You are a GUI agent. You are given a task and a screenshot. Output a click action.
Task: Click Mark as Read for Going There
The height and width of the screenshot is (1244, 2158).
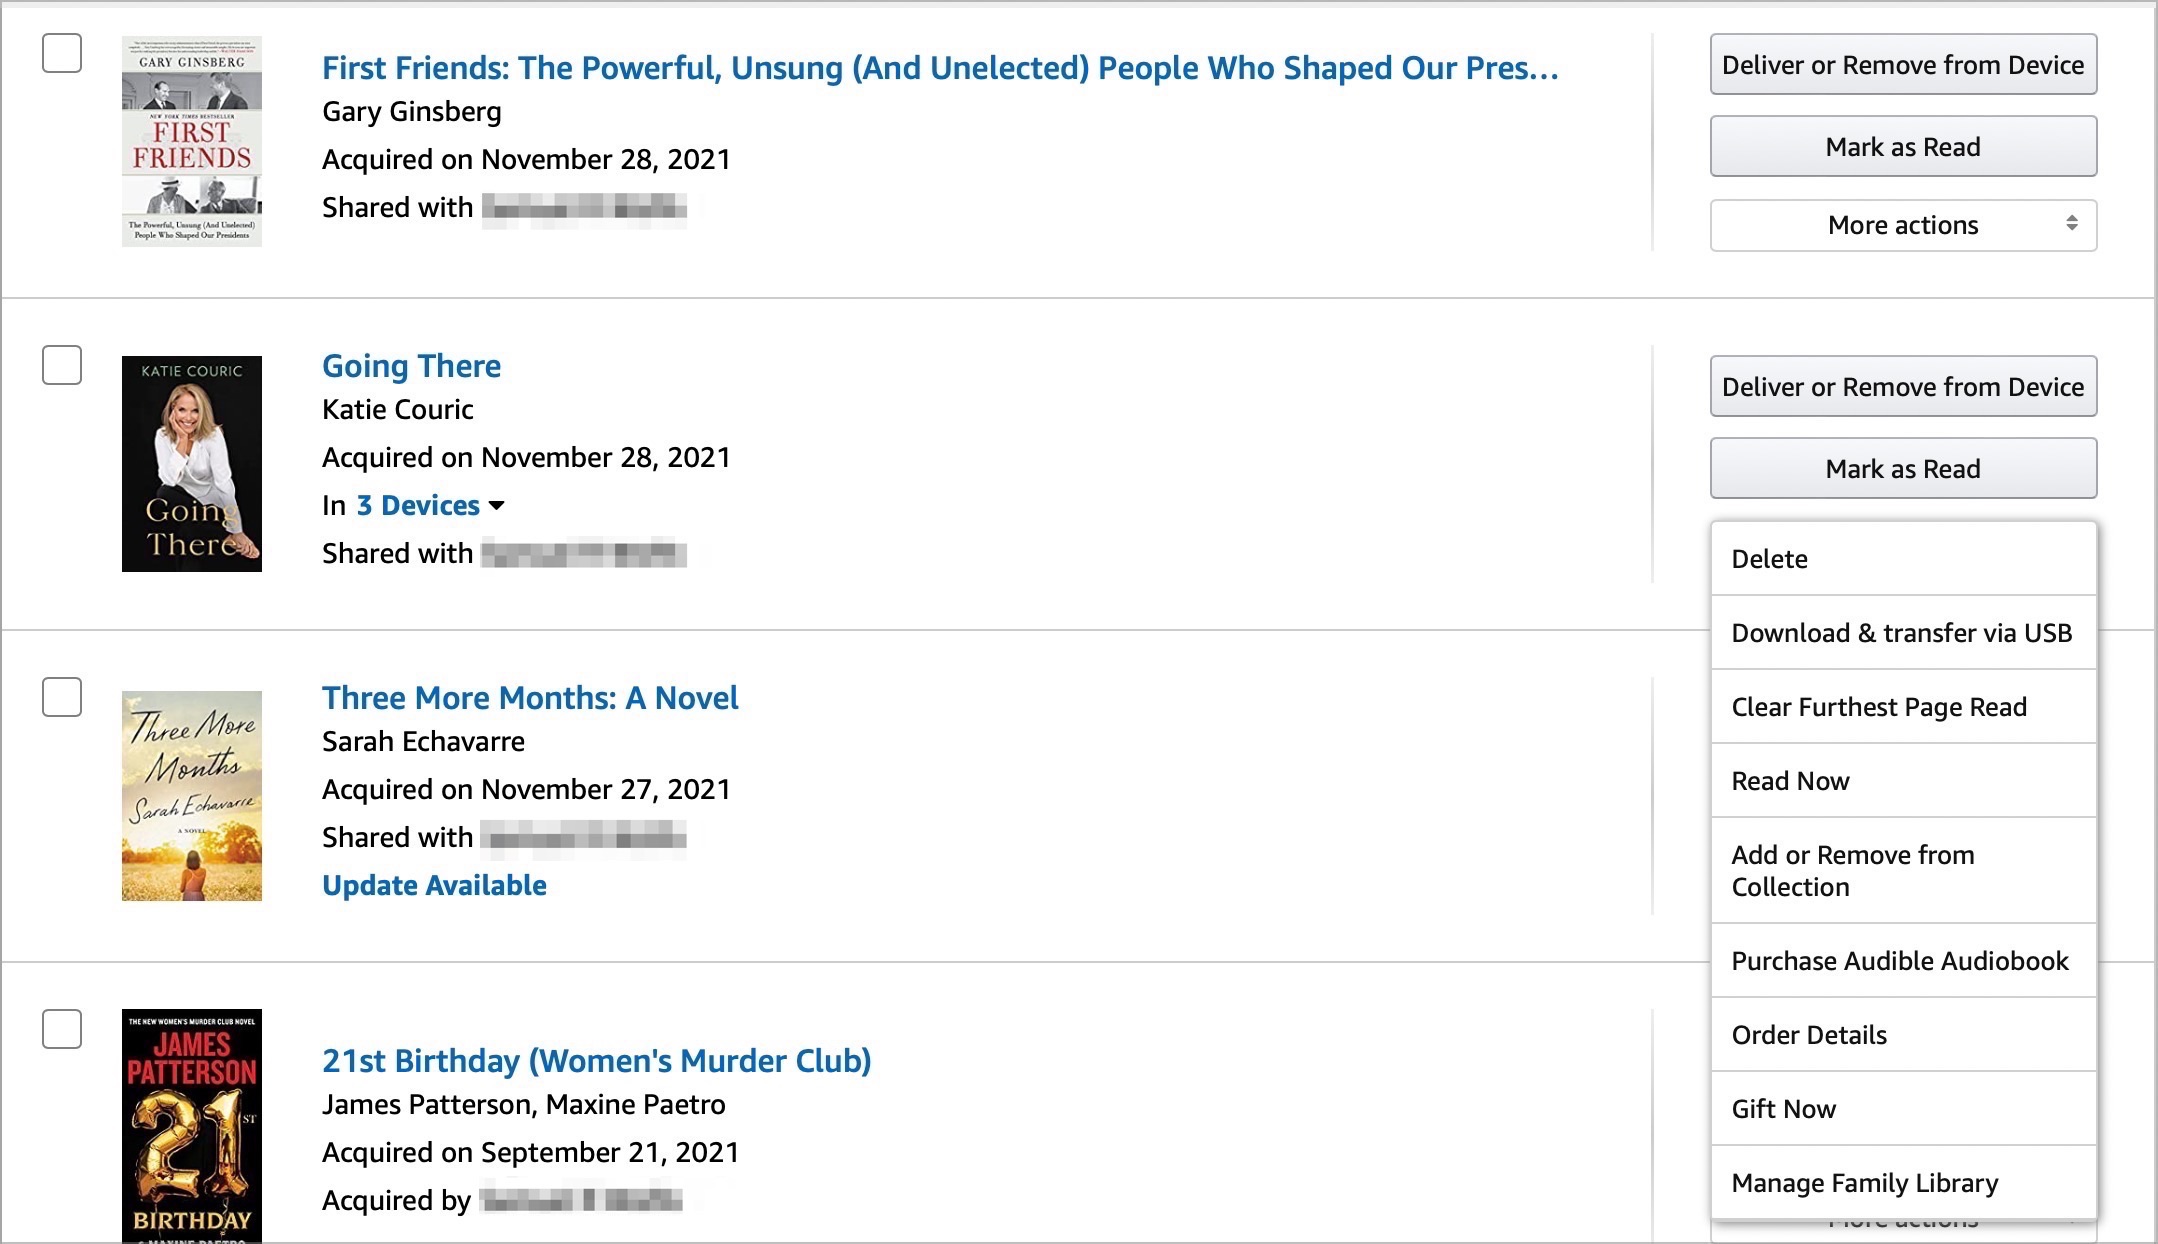click(x=1903, y=469)
